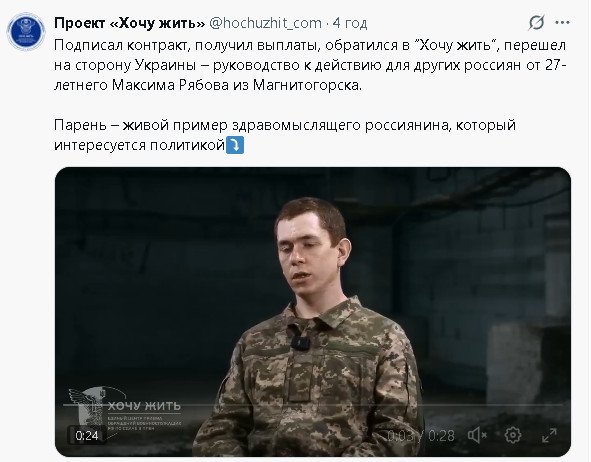Select the paragraph starting with Парень
This screenshot has width=591, height=462.
285,135
